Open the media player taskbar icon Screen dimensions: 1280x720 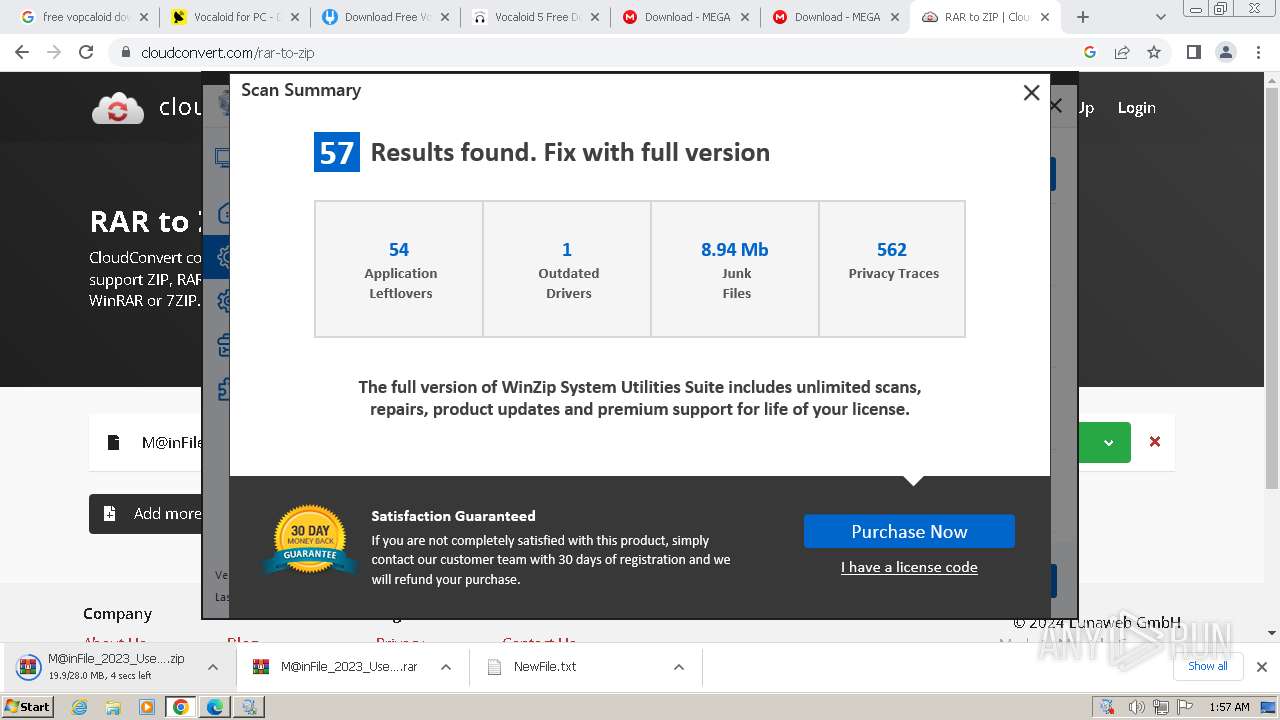(147, 707)
